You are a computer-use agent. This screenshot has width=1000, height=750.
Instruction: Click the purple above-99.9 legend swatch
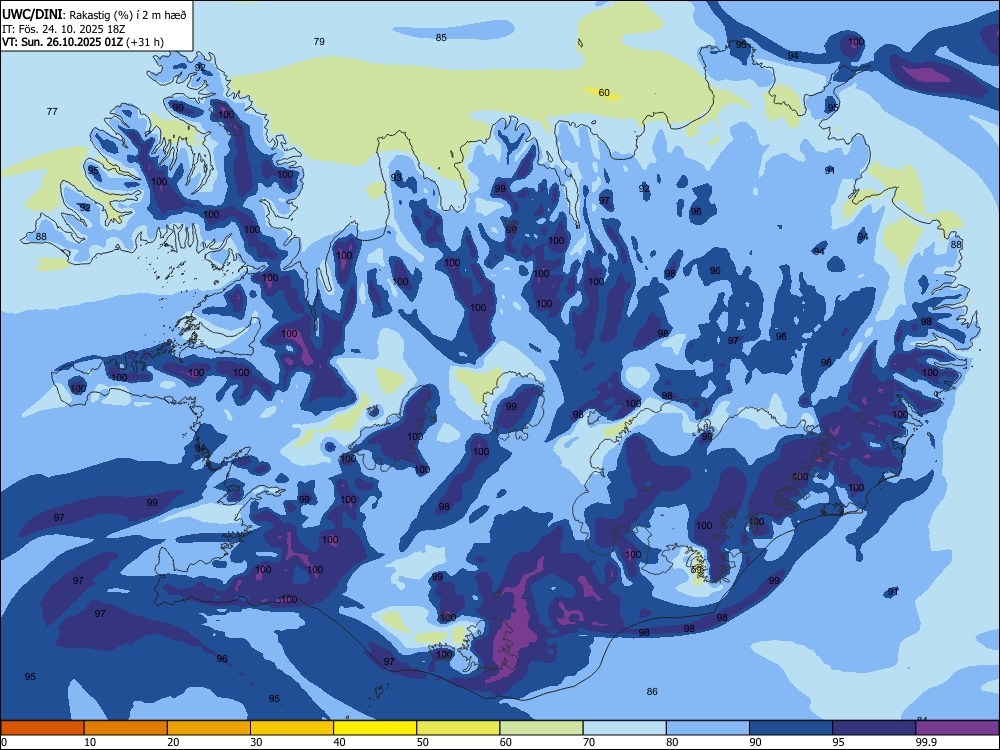coord(957,728)
